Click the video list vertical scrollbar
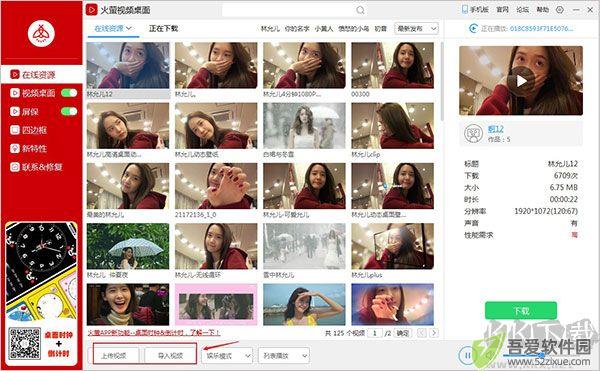Image resolution: width=600 pixels, height=371 pixels. tap(442, 81)
